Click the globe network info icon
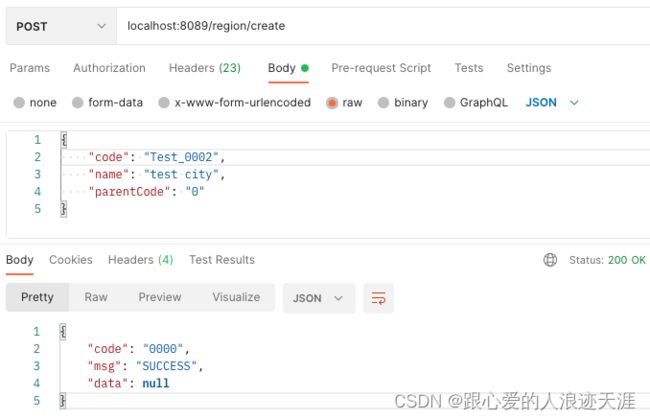Image resolution: width=650 pixels, height=420 pixels. coord(550,260)
